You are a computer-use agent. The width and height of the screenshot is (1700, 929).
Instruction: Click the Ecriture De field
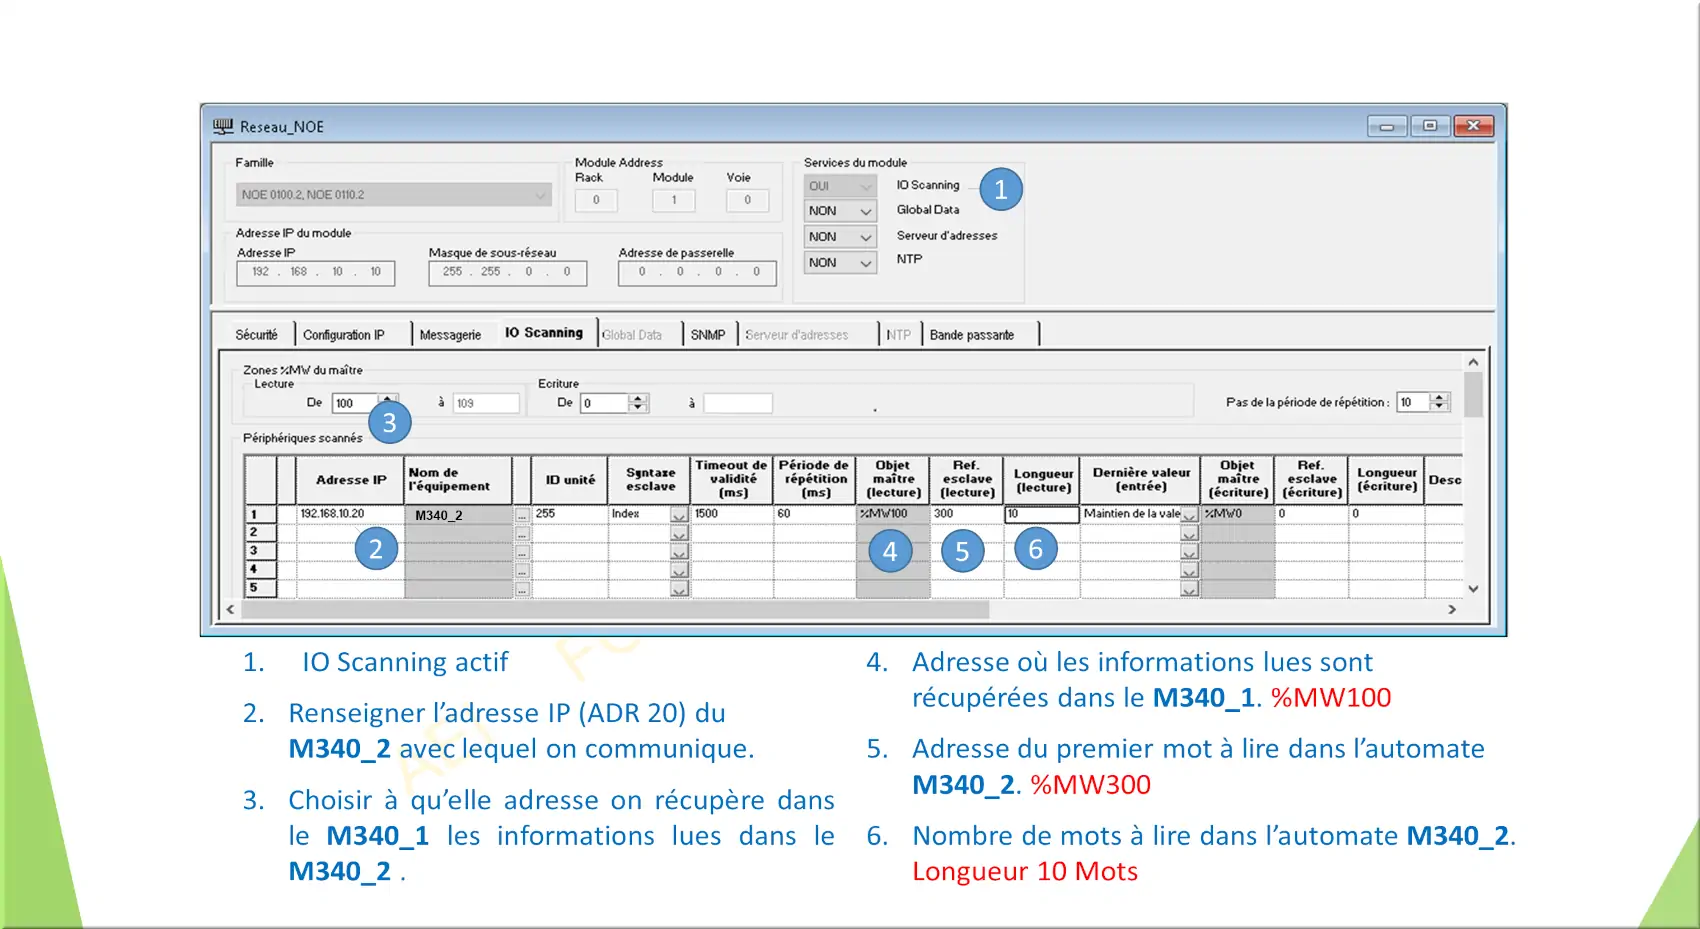point(604,403)
